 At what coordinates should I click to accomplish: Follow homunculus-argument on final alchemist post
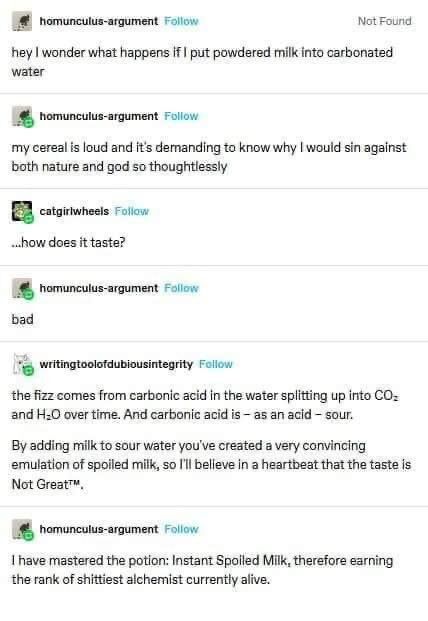181,529
